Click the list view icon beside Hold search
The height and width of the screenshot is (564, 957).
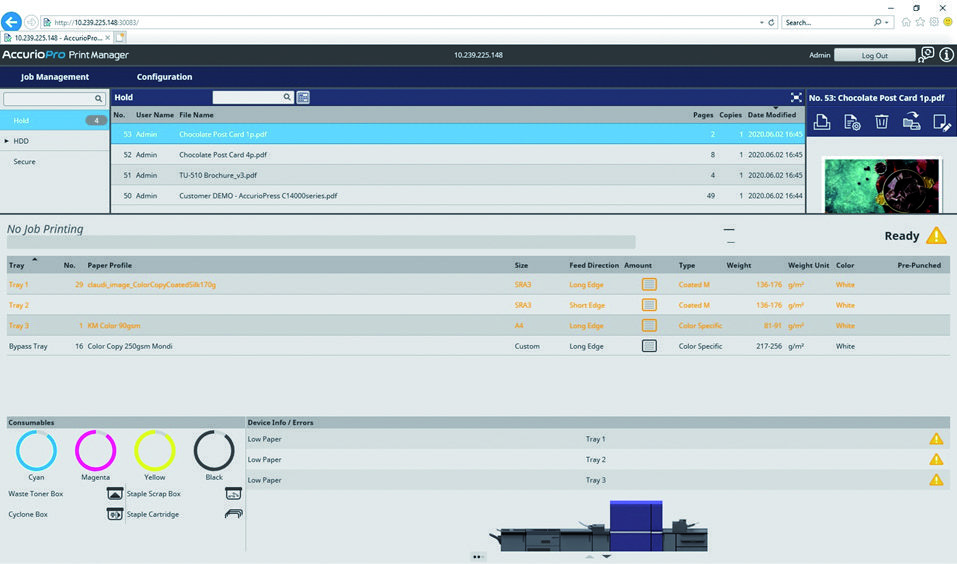(303, 98)
